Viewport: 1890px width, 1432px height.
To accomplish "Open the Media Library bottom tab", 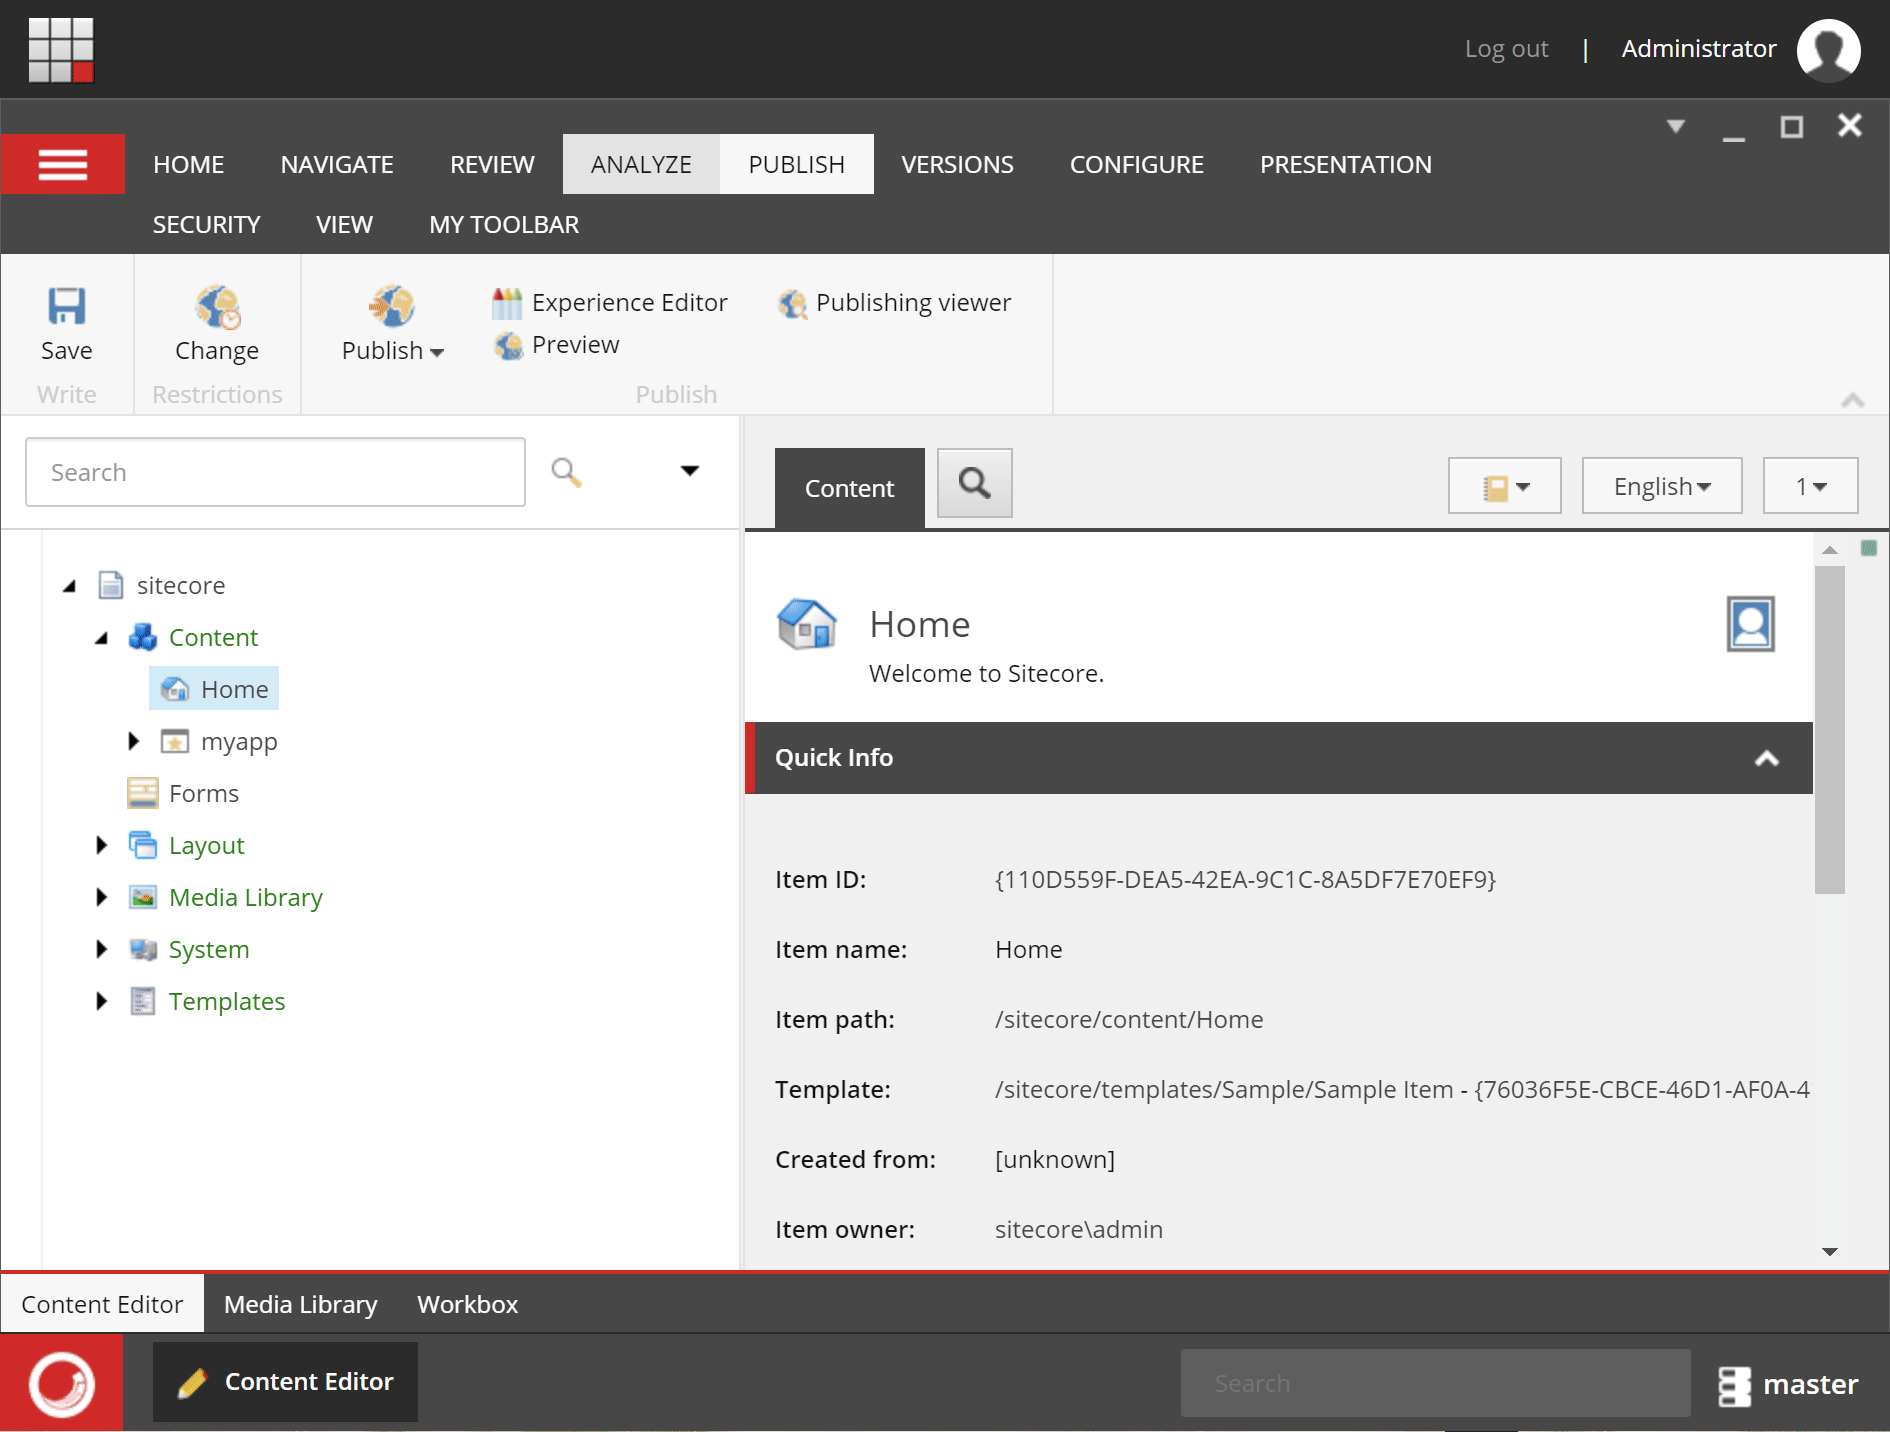I will coord(301,1304).
